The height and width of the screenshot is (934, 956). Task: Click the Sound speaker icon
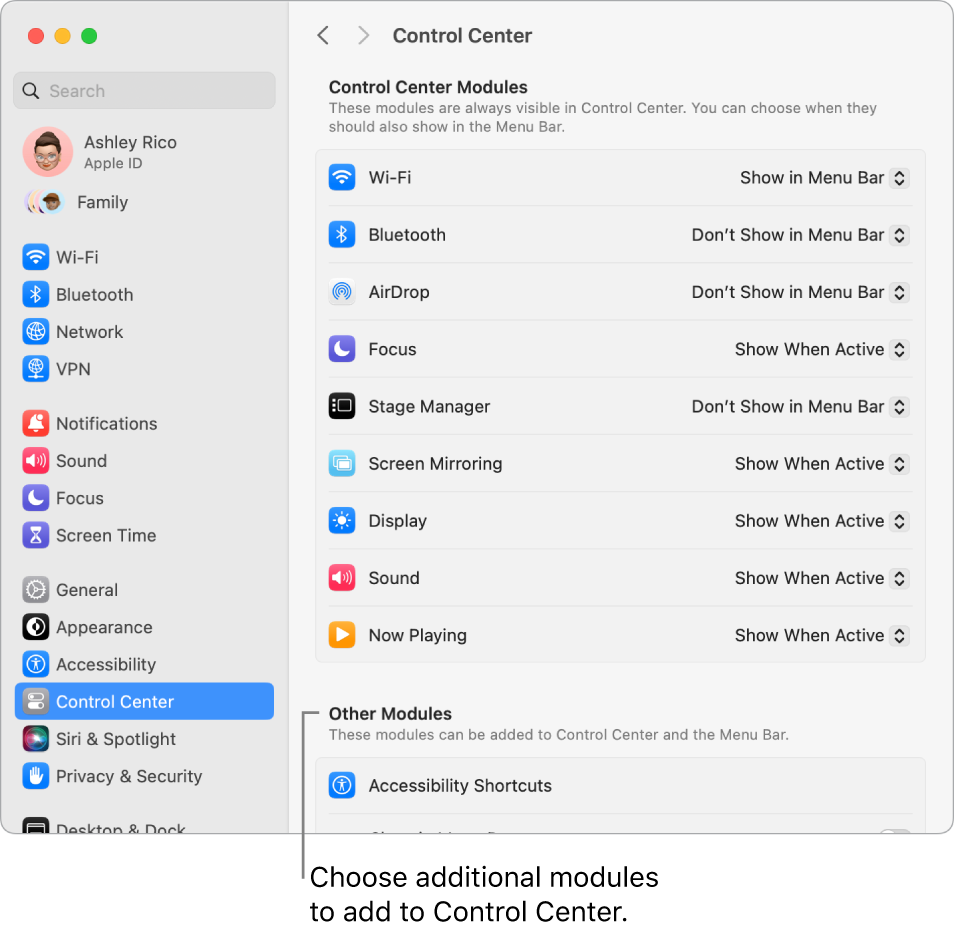pos(341,577)
